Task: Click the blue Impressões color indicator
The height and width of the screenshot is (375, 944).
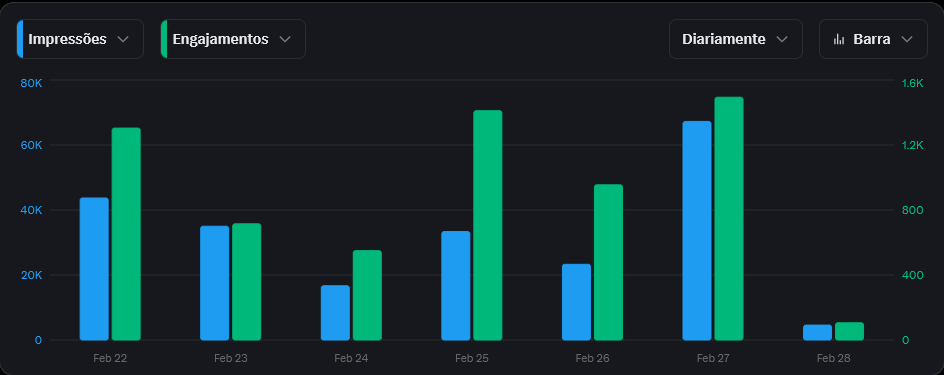Action: pos(20,39)
